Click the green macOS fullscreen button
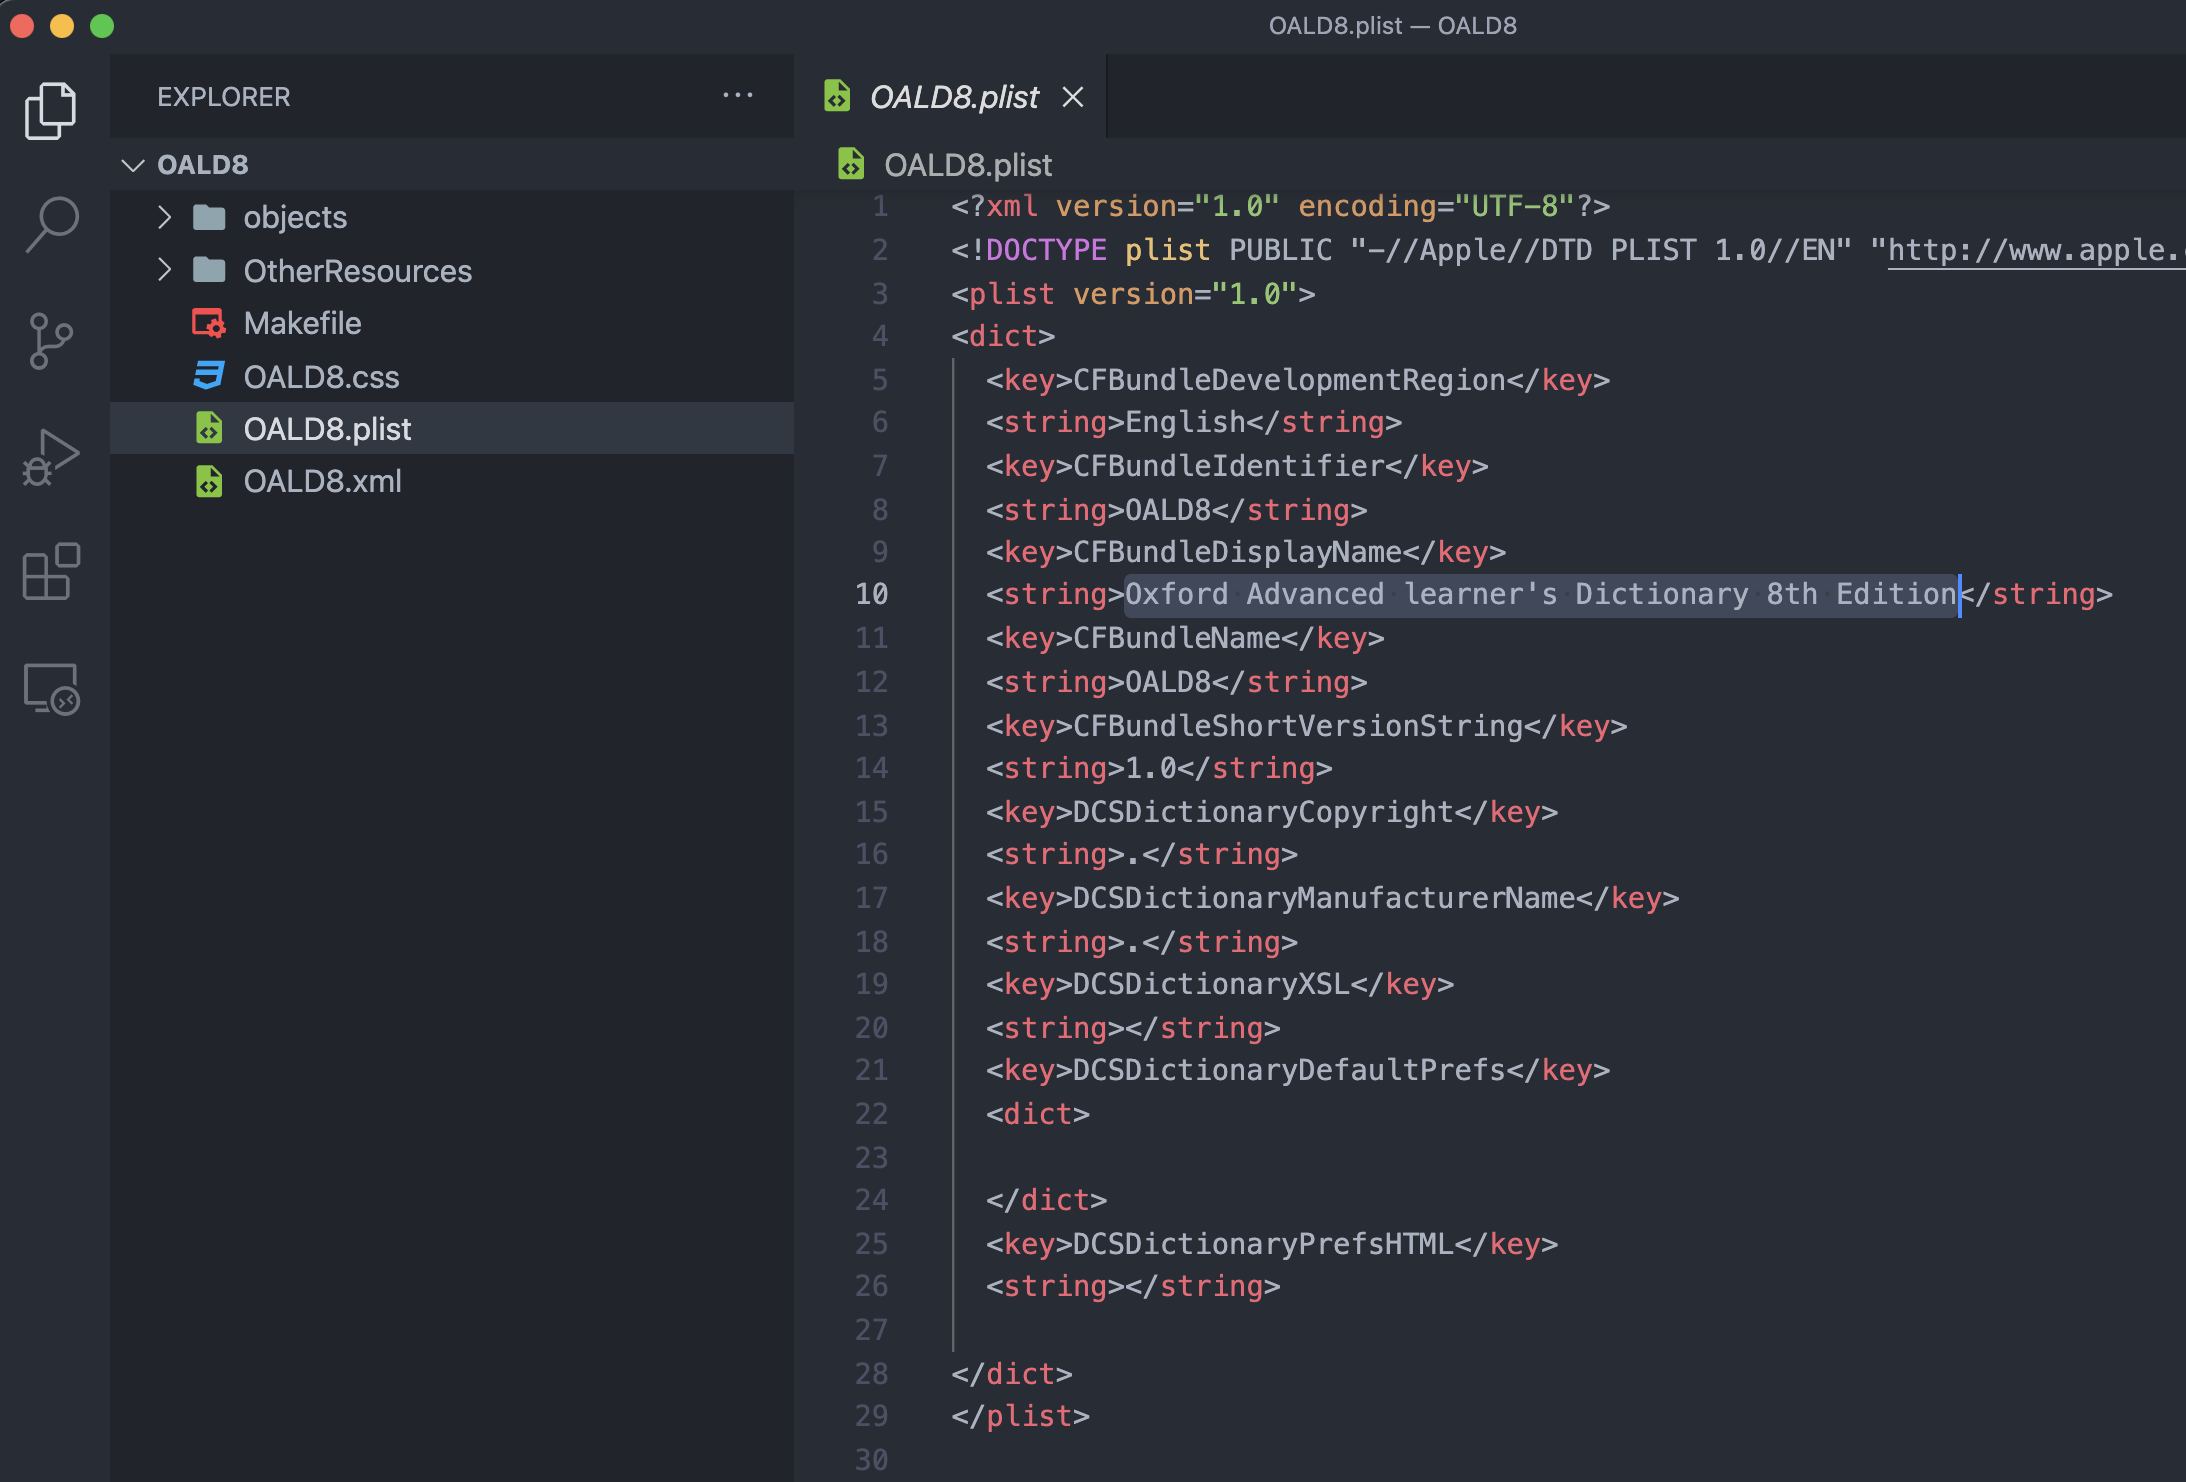Viewport: 2186px width, 1482px height. (102, 26)
